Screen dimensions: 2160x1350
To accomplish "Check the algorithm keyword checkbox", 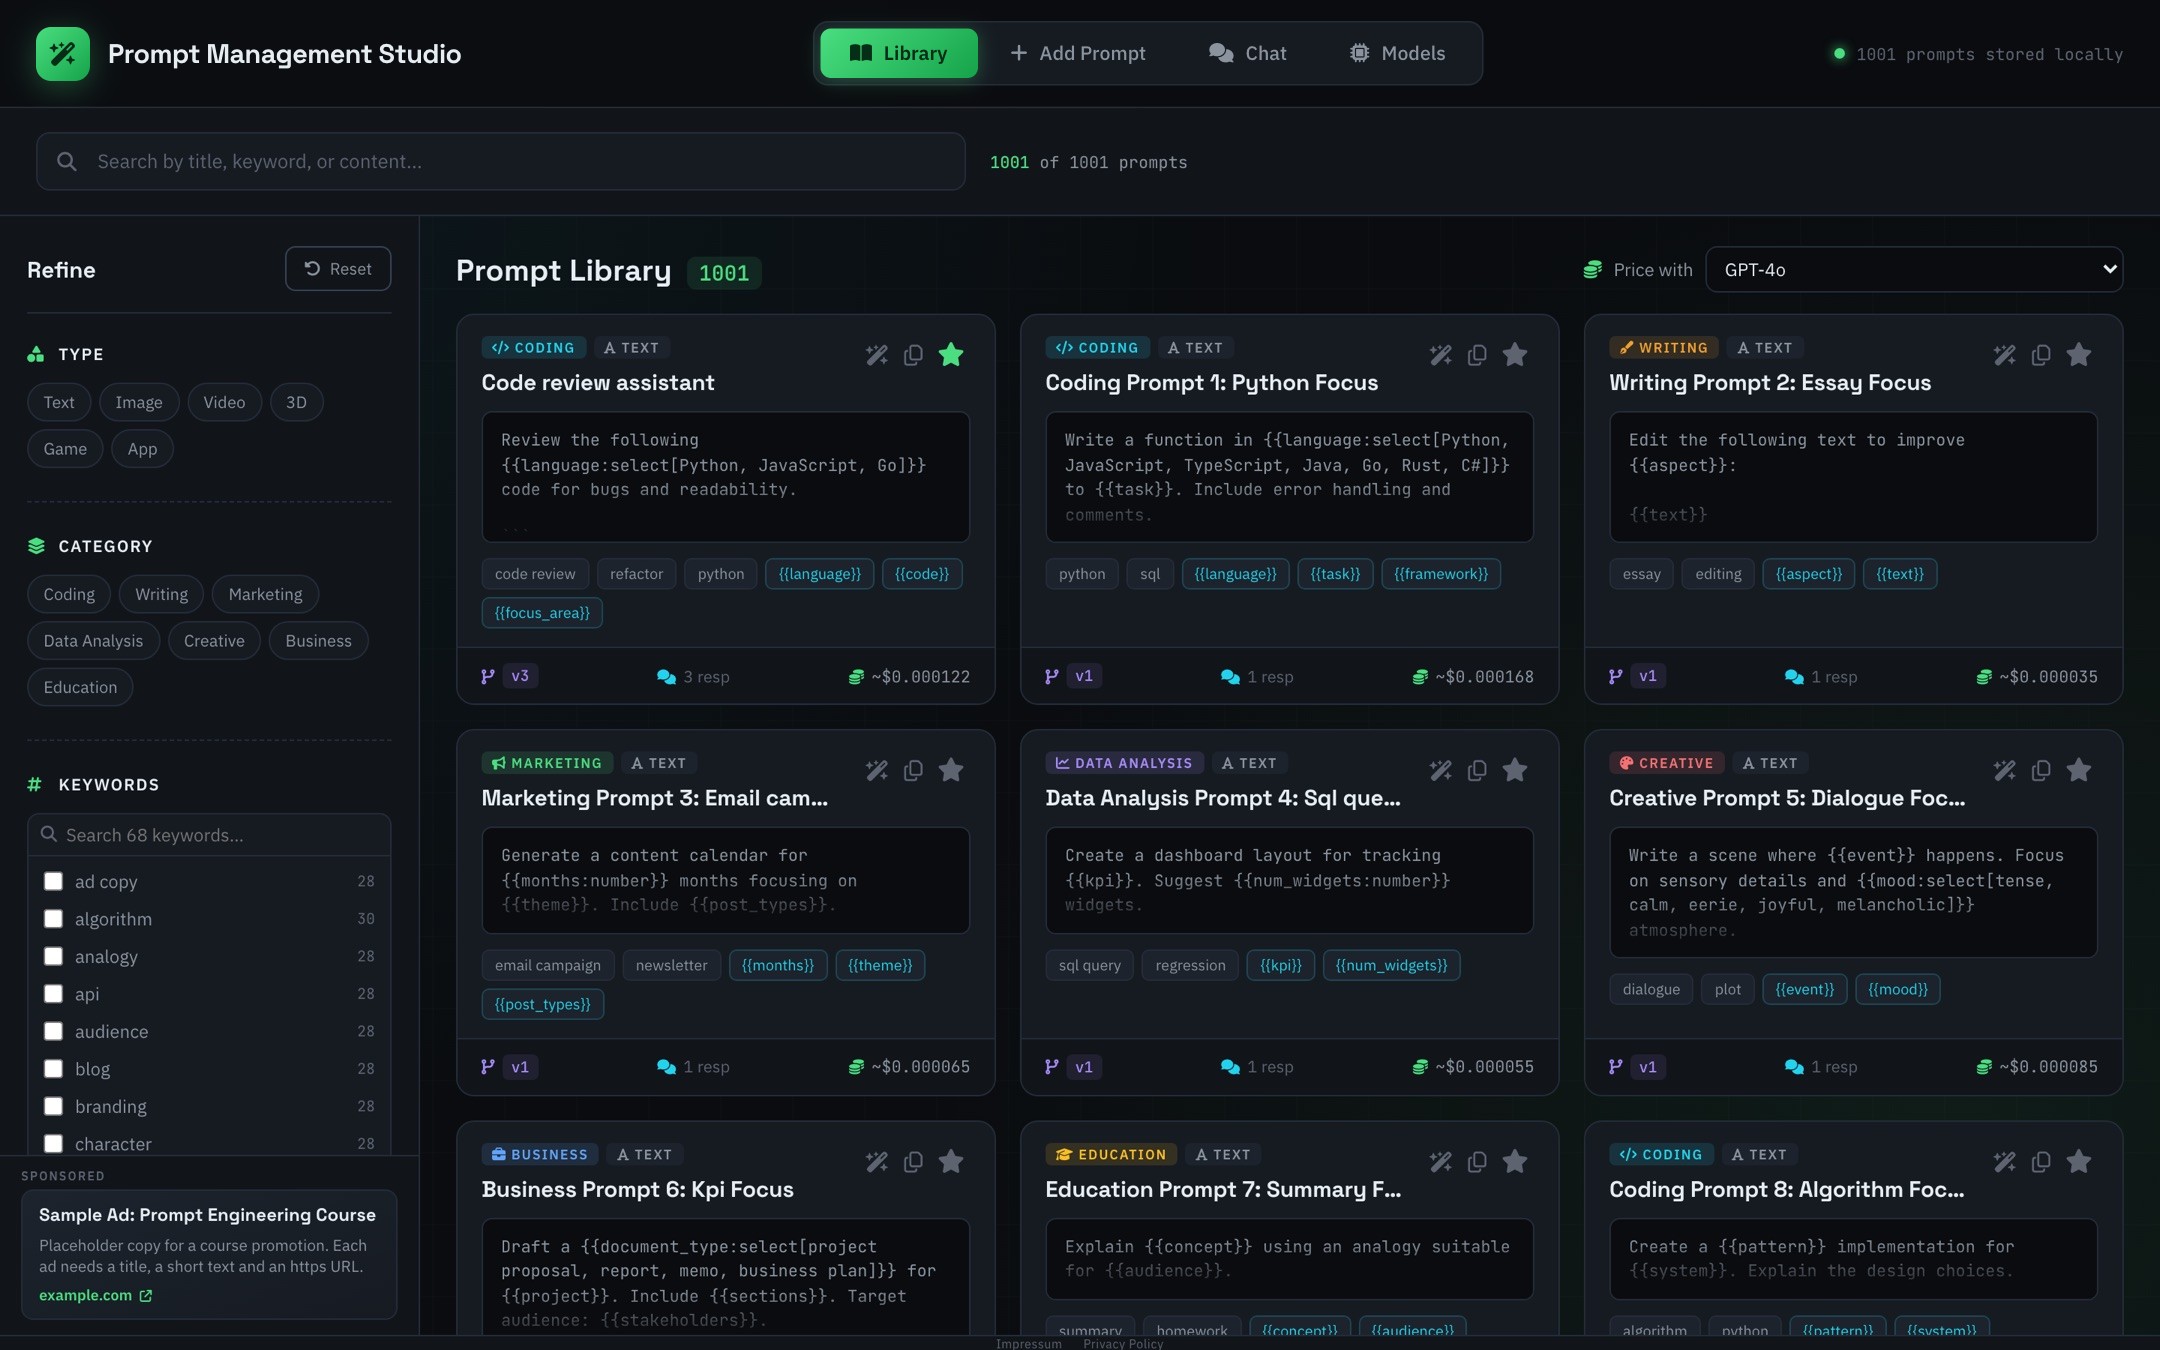I will (53, 918).
